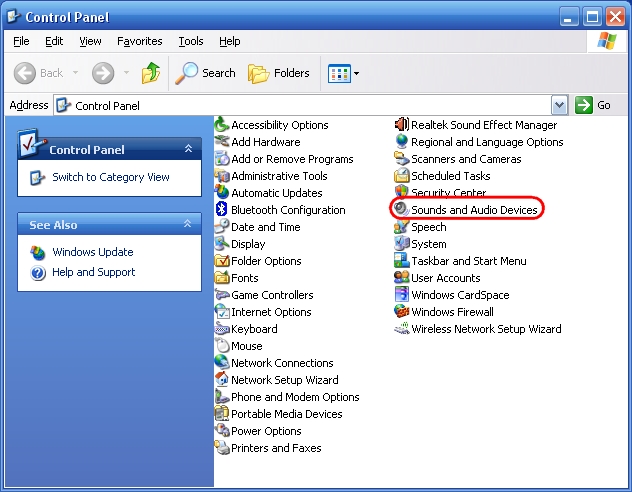Open the Sounds and Audio Devices icon
The image size is (632, 492).
click(x=401, y=209)
